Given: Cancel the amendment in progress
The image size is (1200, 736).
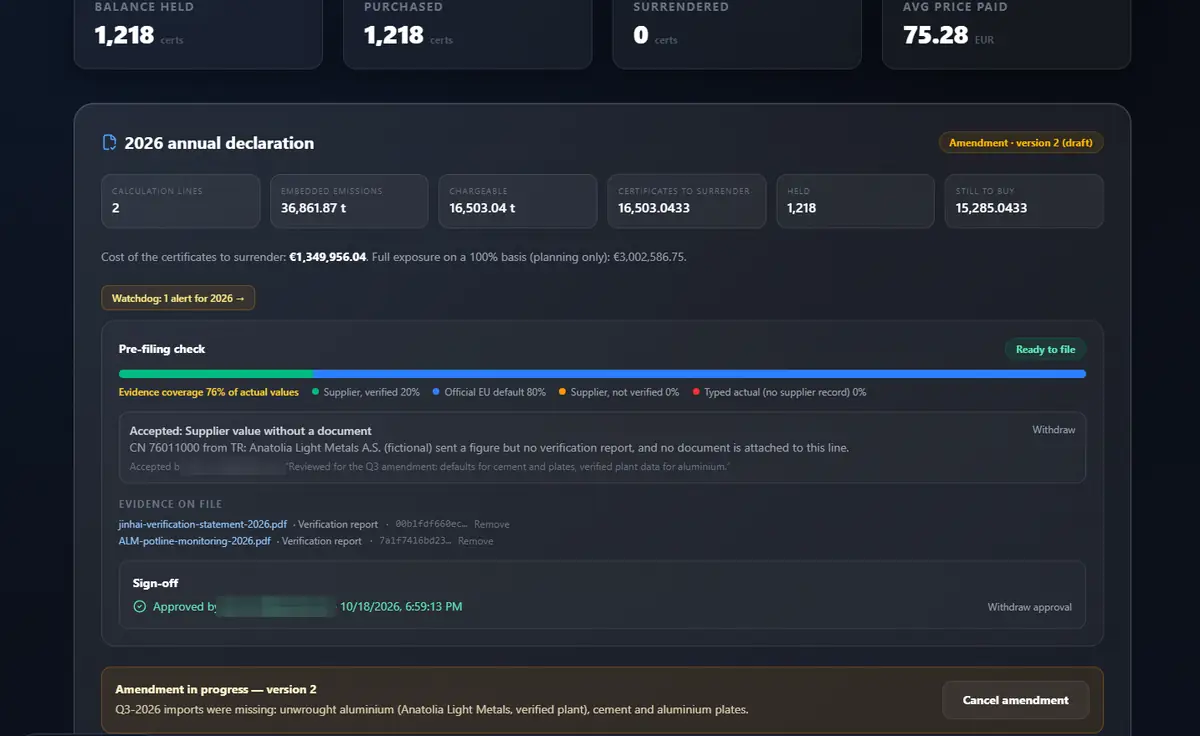Looking at the screenshot, I should click(x=1015, y=700).
